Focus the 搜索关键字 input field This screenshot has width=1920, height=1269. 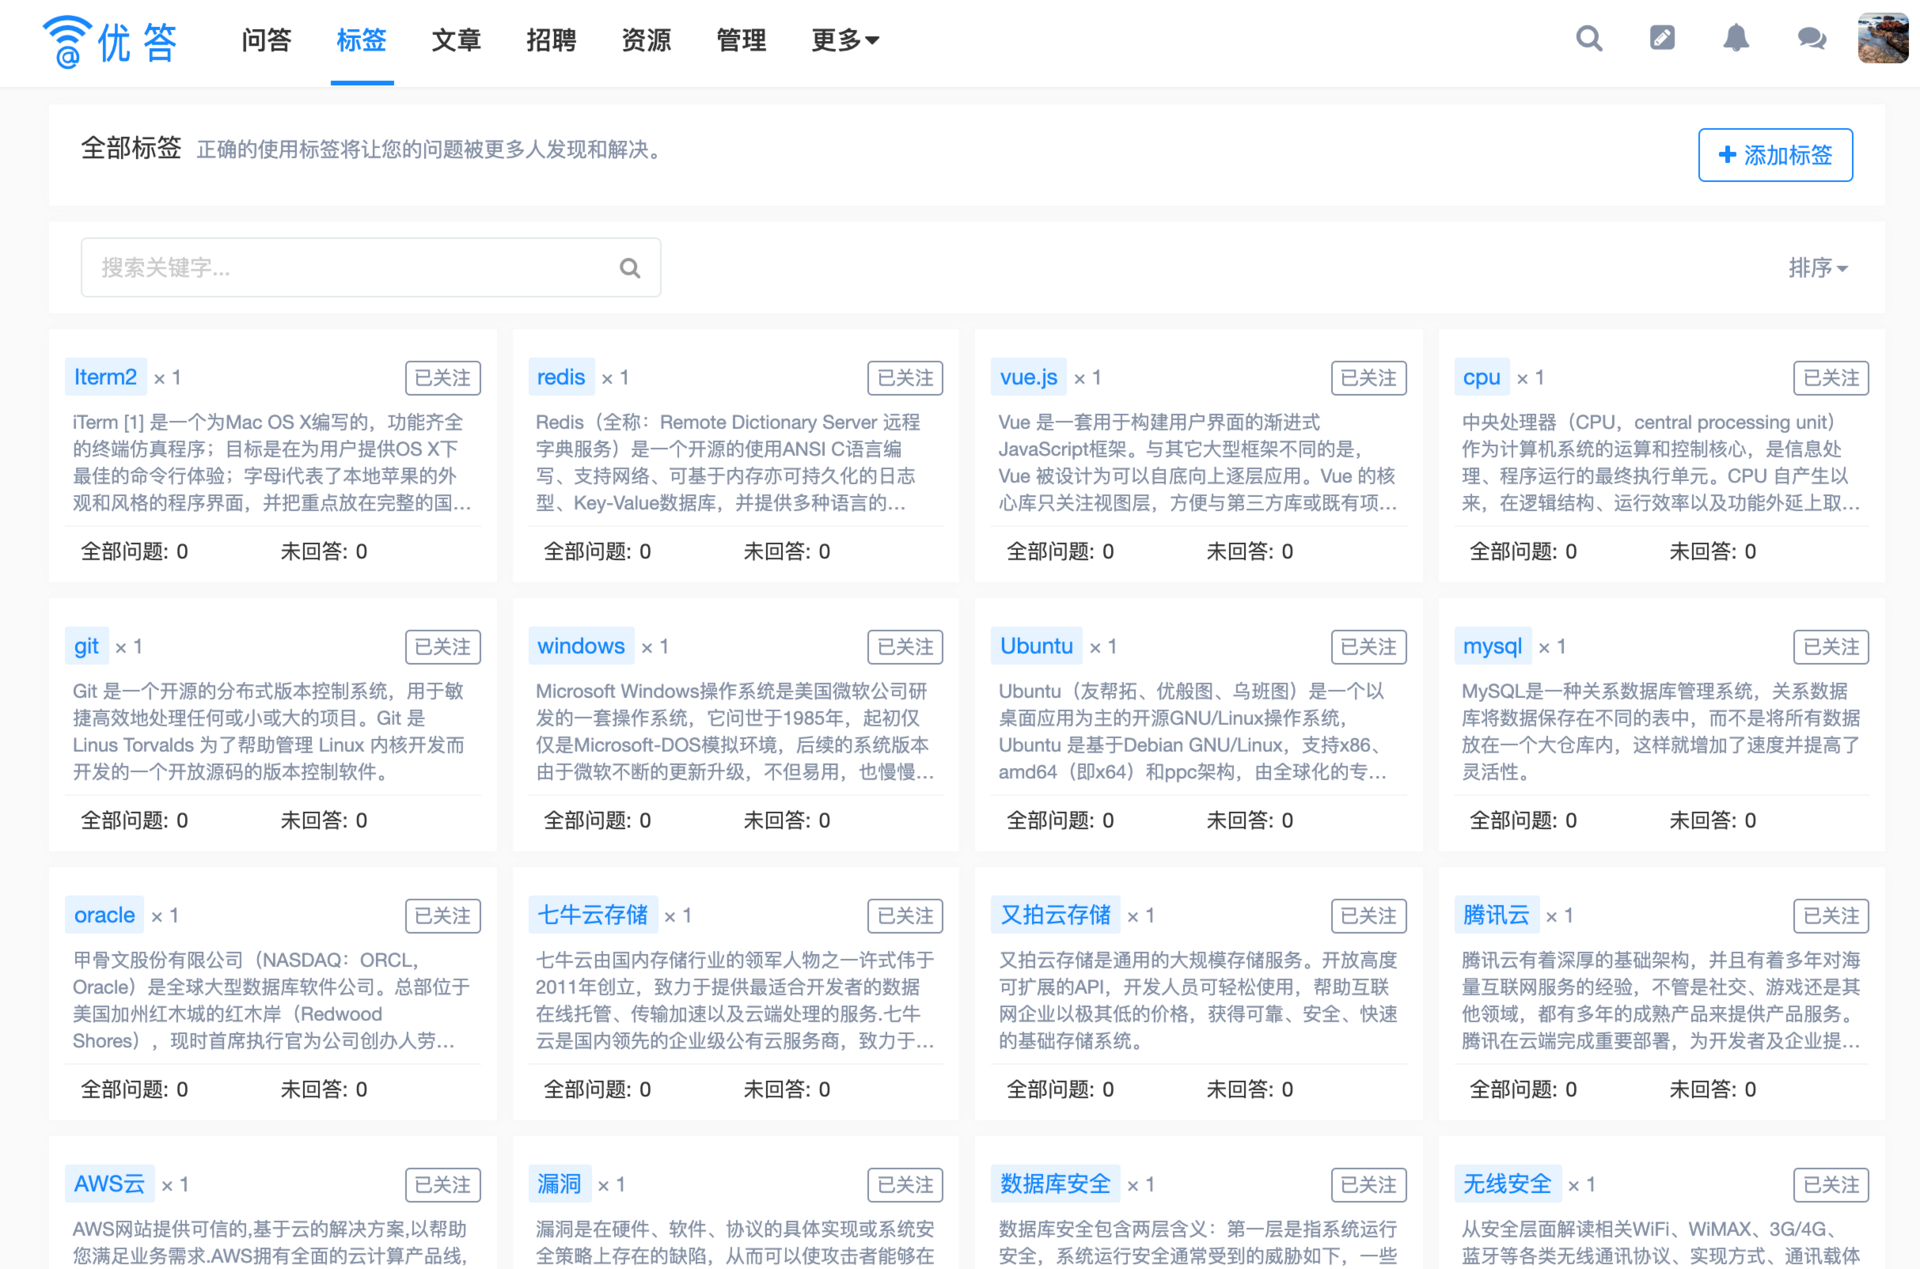point(370,267)
